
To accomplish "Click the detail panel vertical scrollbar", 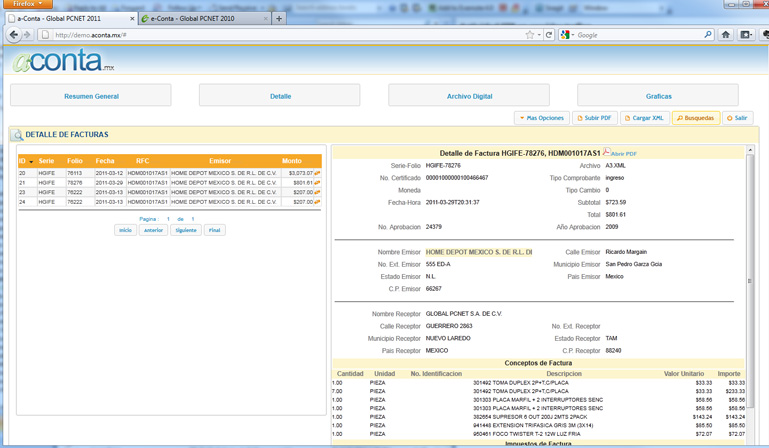I will tap(749, 281).
